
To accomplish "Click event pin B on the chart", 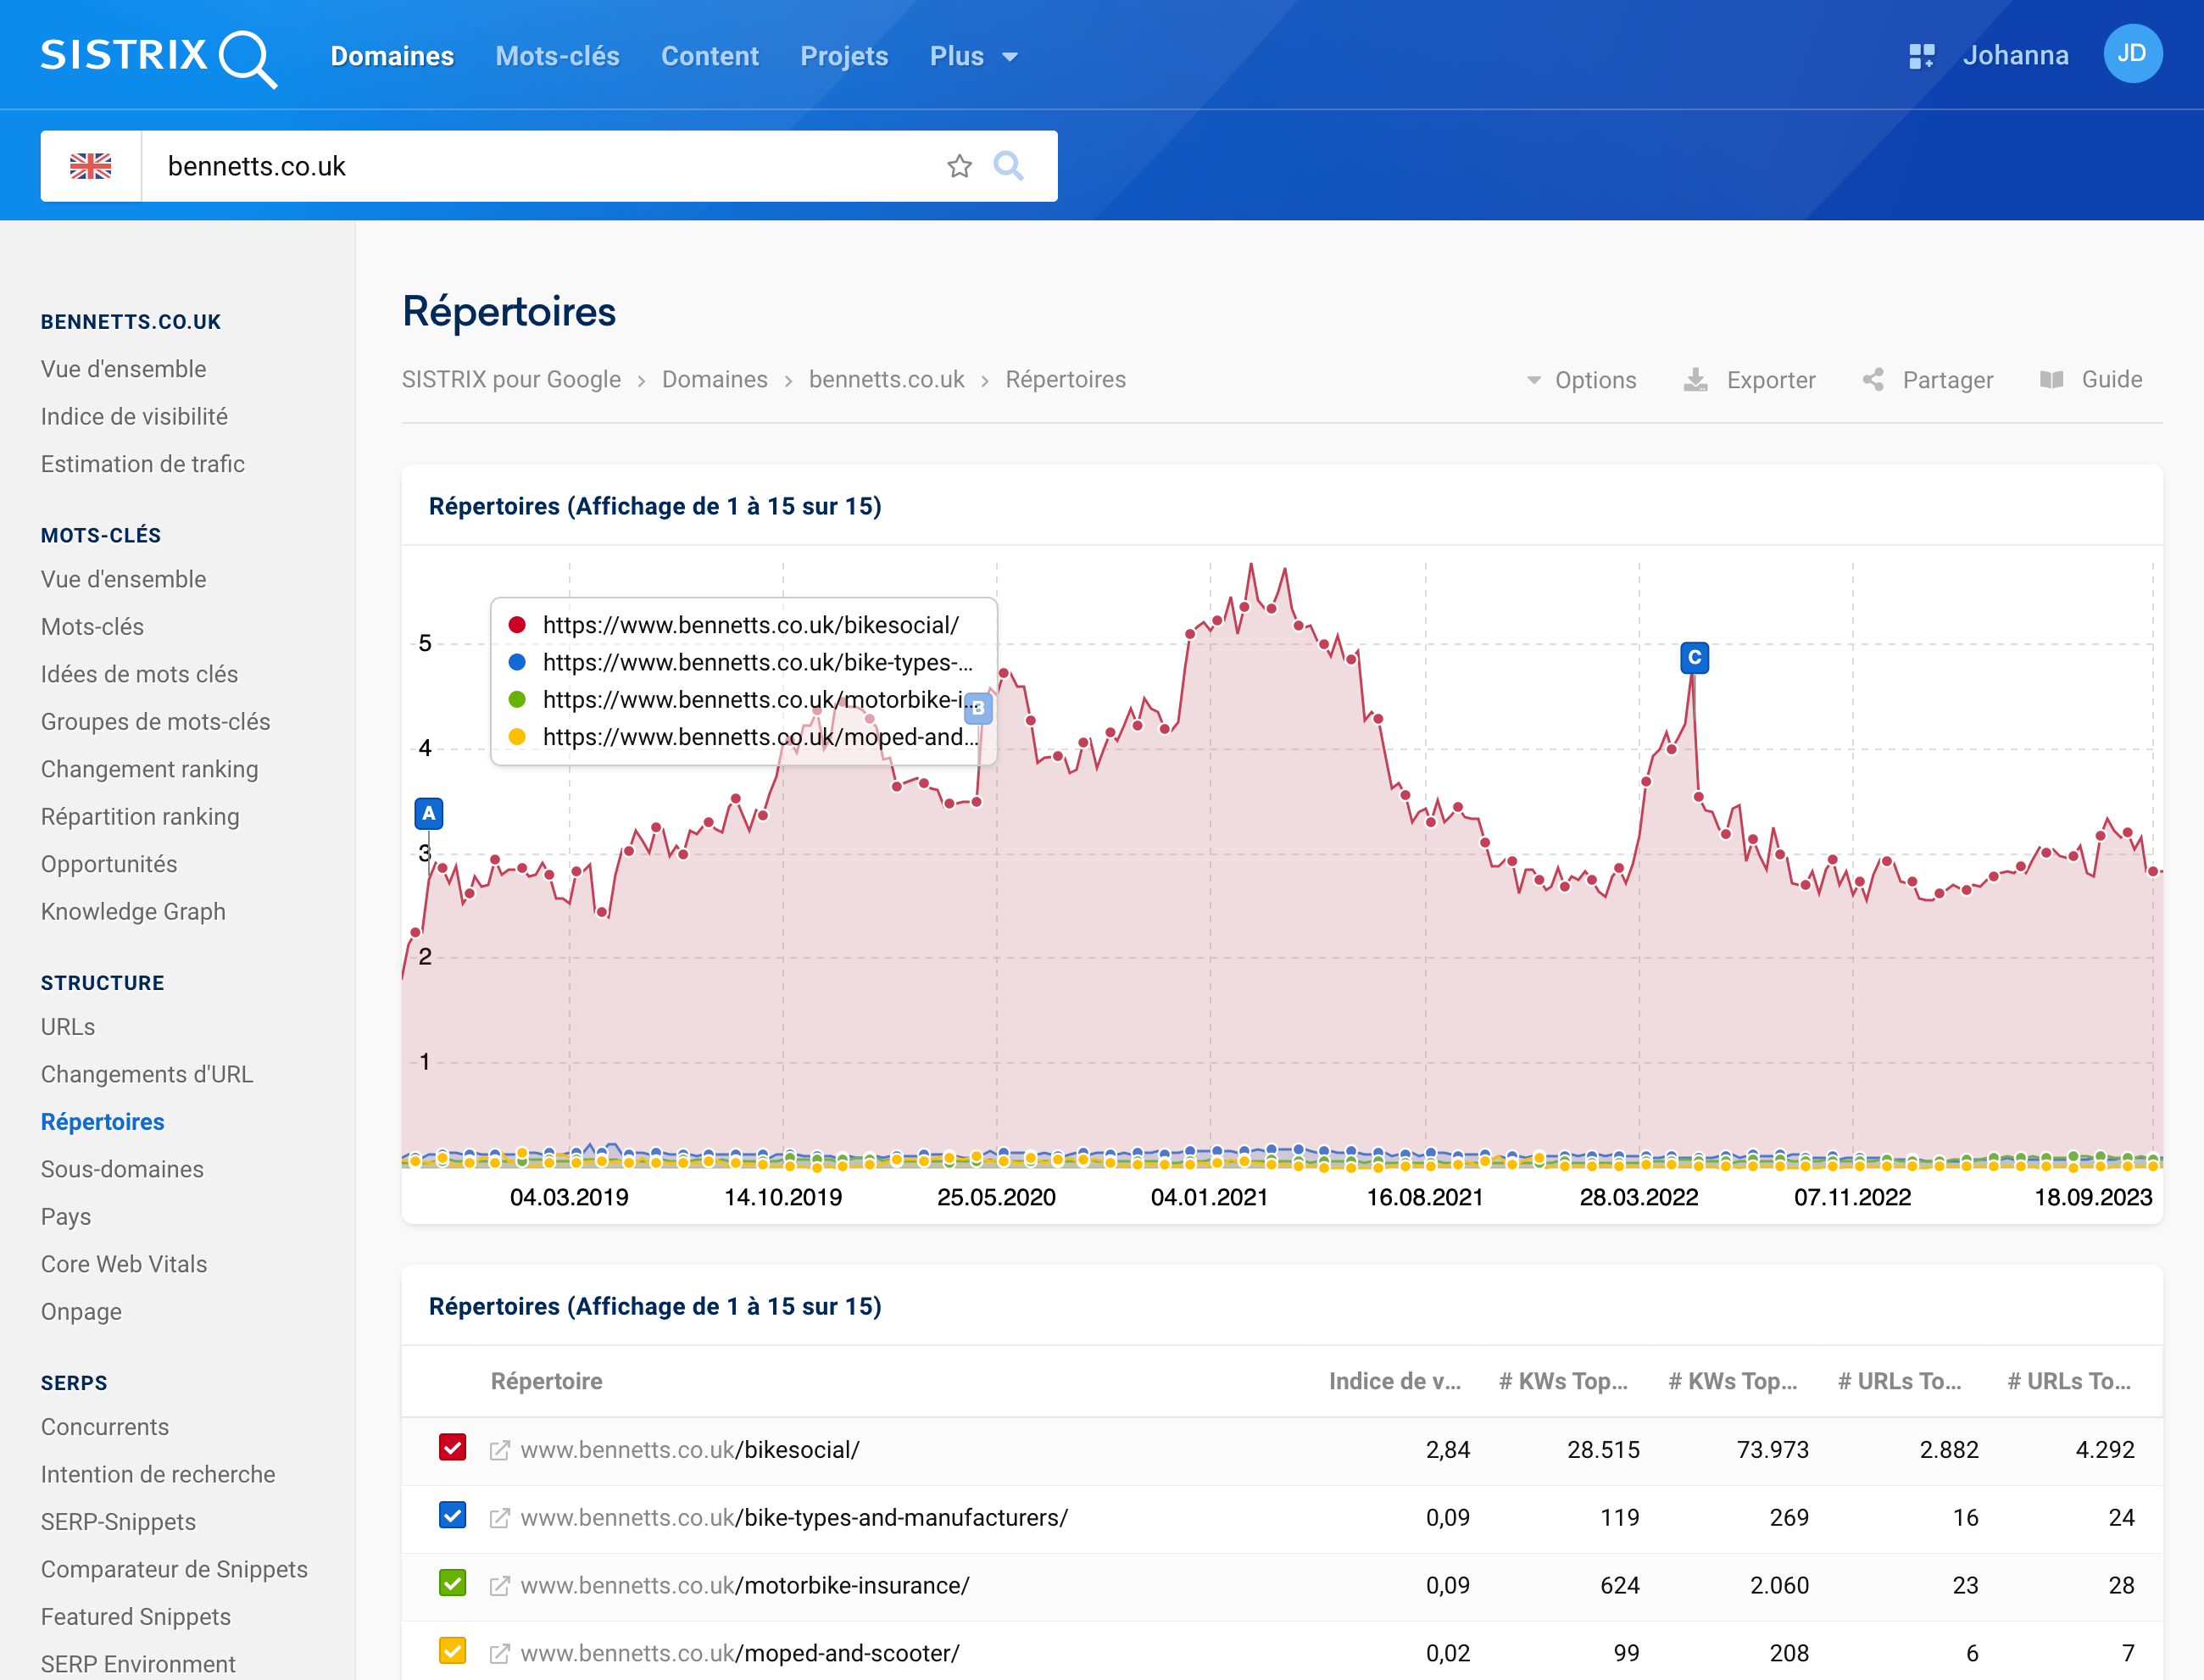I will coord(977,708).
